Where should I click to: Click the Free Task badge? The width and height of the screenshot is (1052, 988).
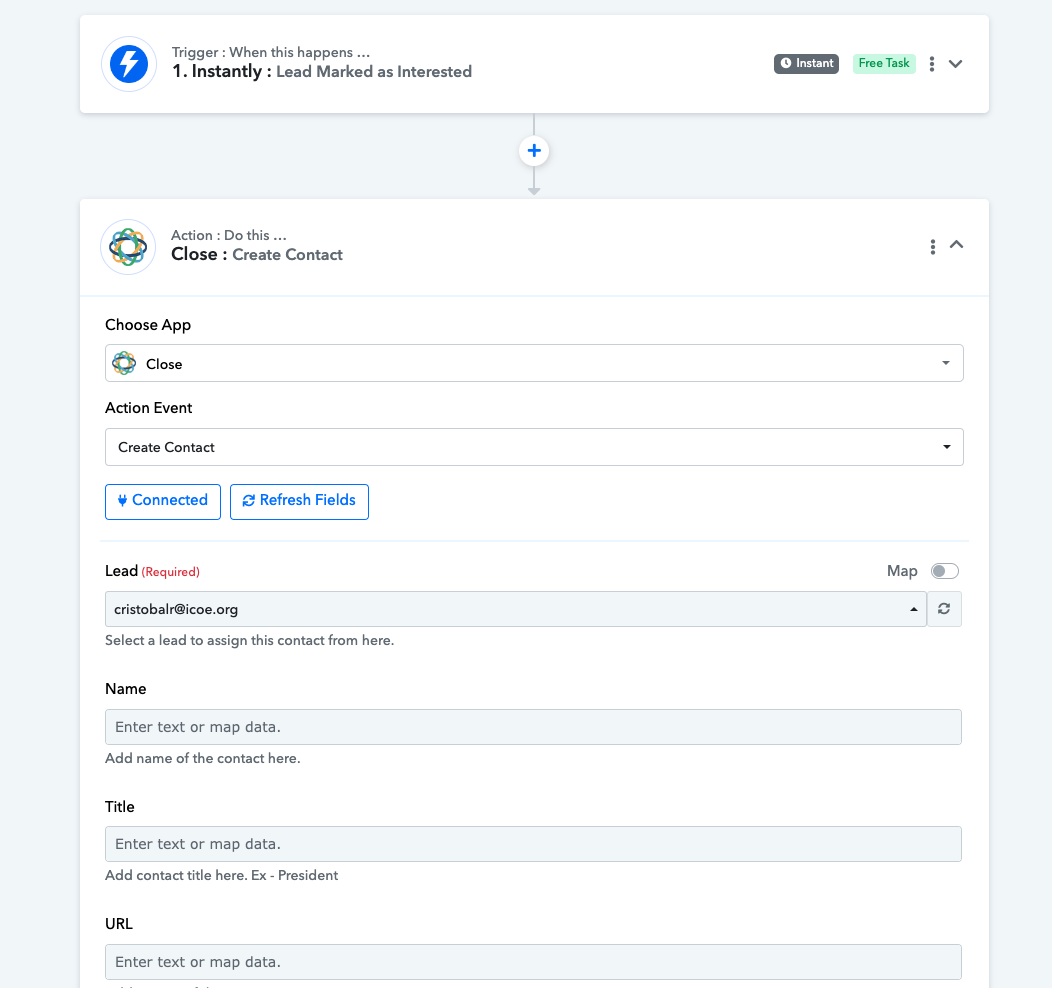(x=884, y=63)
